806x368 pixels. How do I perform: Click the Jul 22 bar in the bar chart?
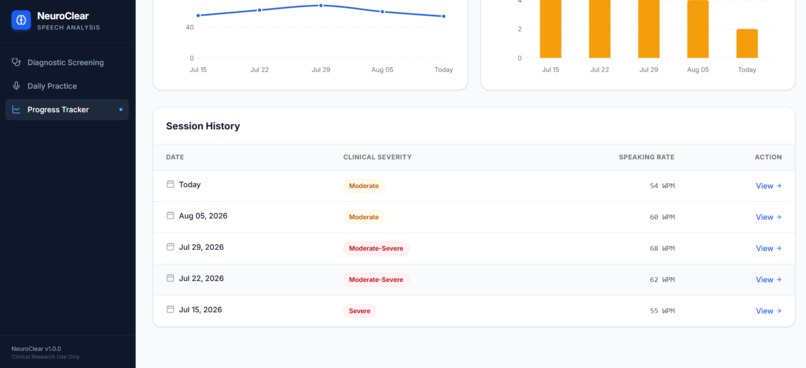600,29
